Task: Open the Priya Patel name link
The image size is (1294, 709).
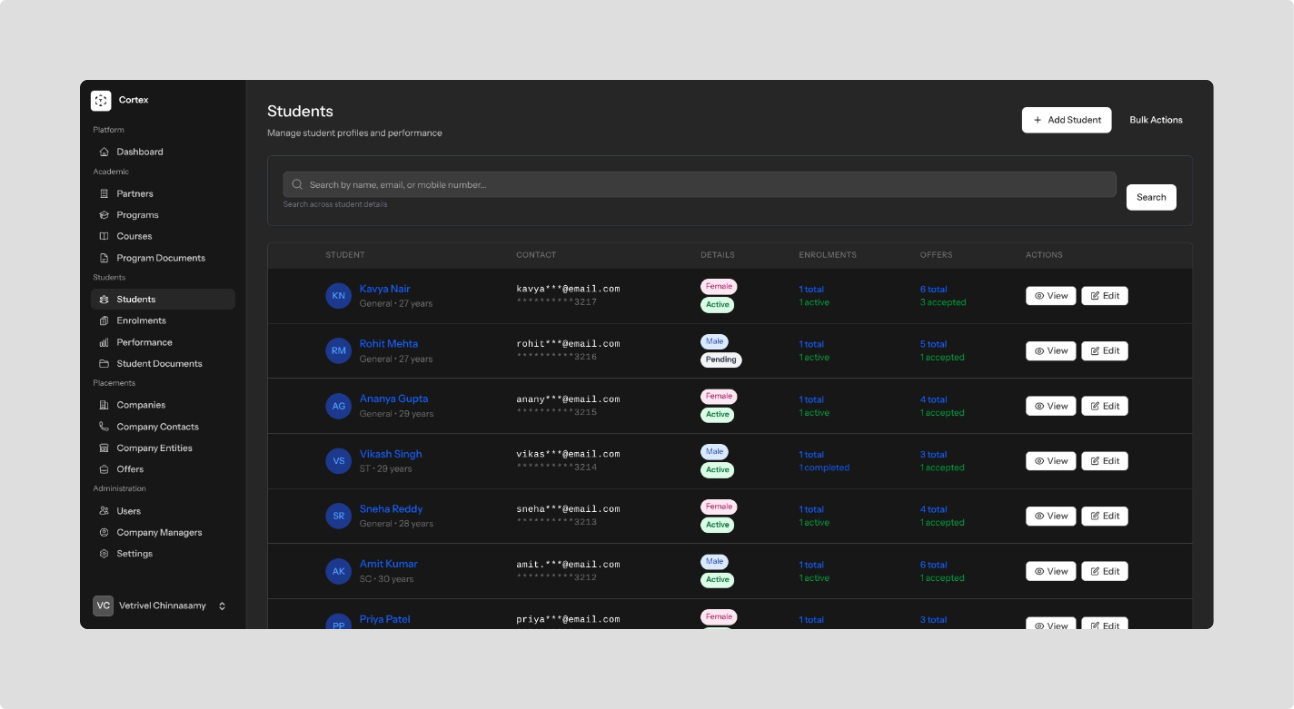Action: [x=385, y=619]
